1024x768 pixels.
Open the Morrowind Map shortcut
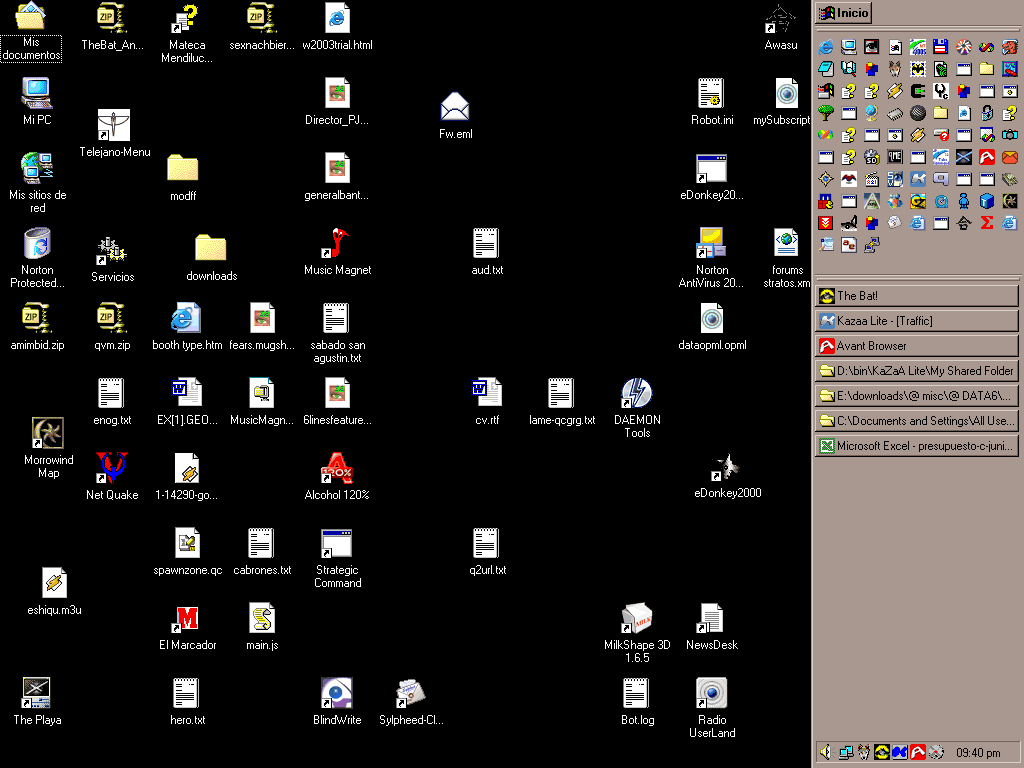pos(48,433)
